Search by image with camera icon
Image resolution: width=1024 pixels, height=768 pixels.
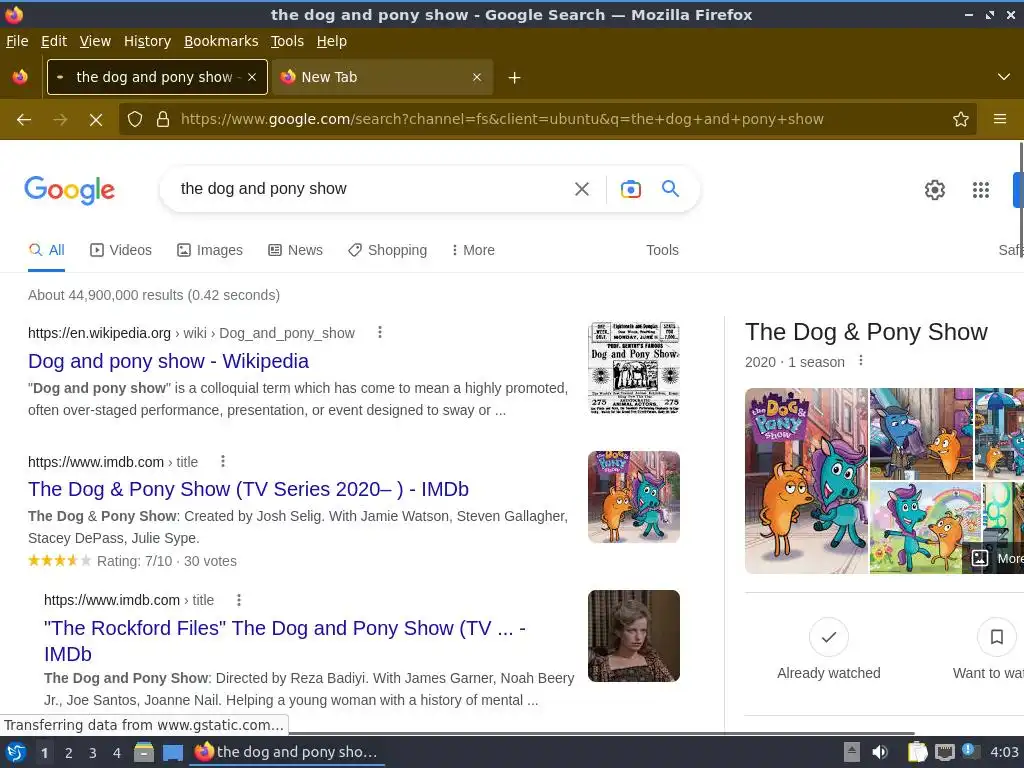pos(630,189)
